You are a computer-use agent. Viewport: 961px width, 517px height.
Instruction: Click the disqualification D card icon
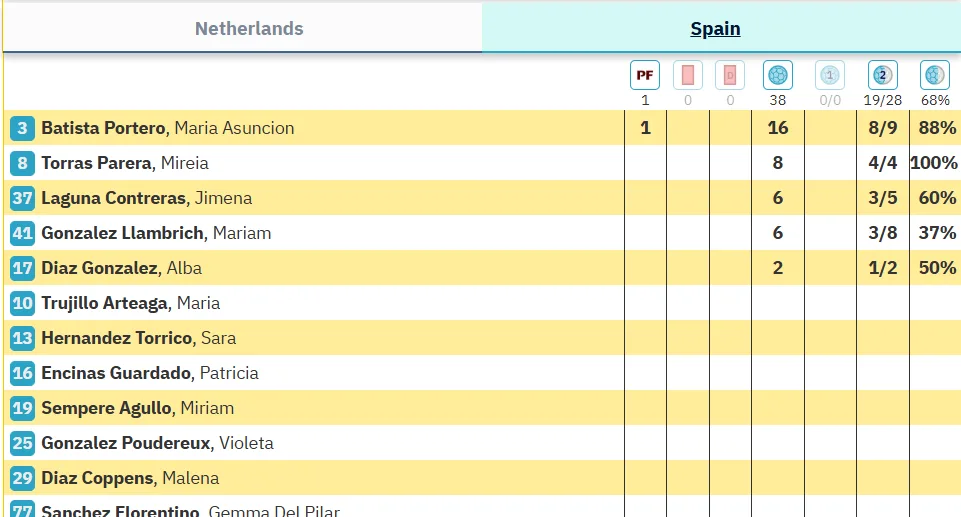(x=730, y=75)
